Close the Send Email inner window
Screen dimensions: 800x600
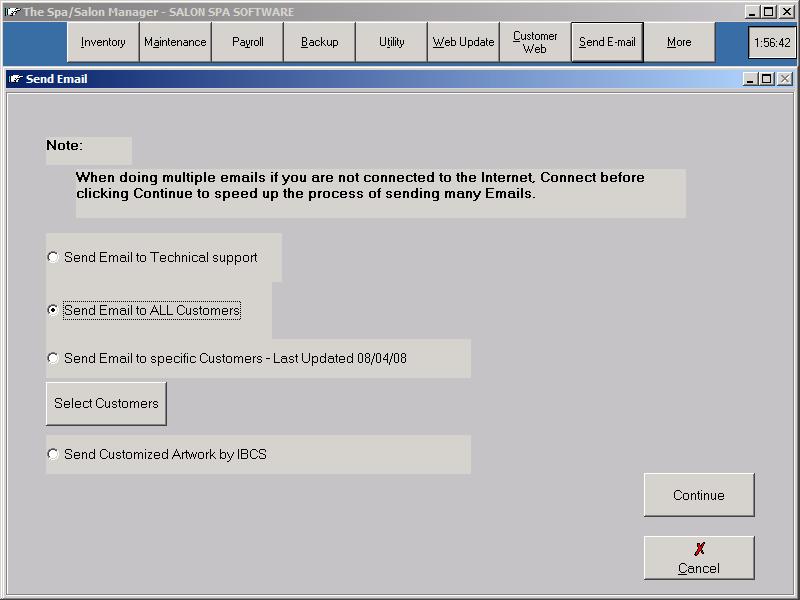pyautogui.click(x=784, y=79)
